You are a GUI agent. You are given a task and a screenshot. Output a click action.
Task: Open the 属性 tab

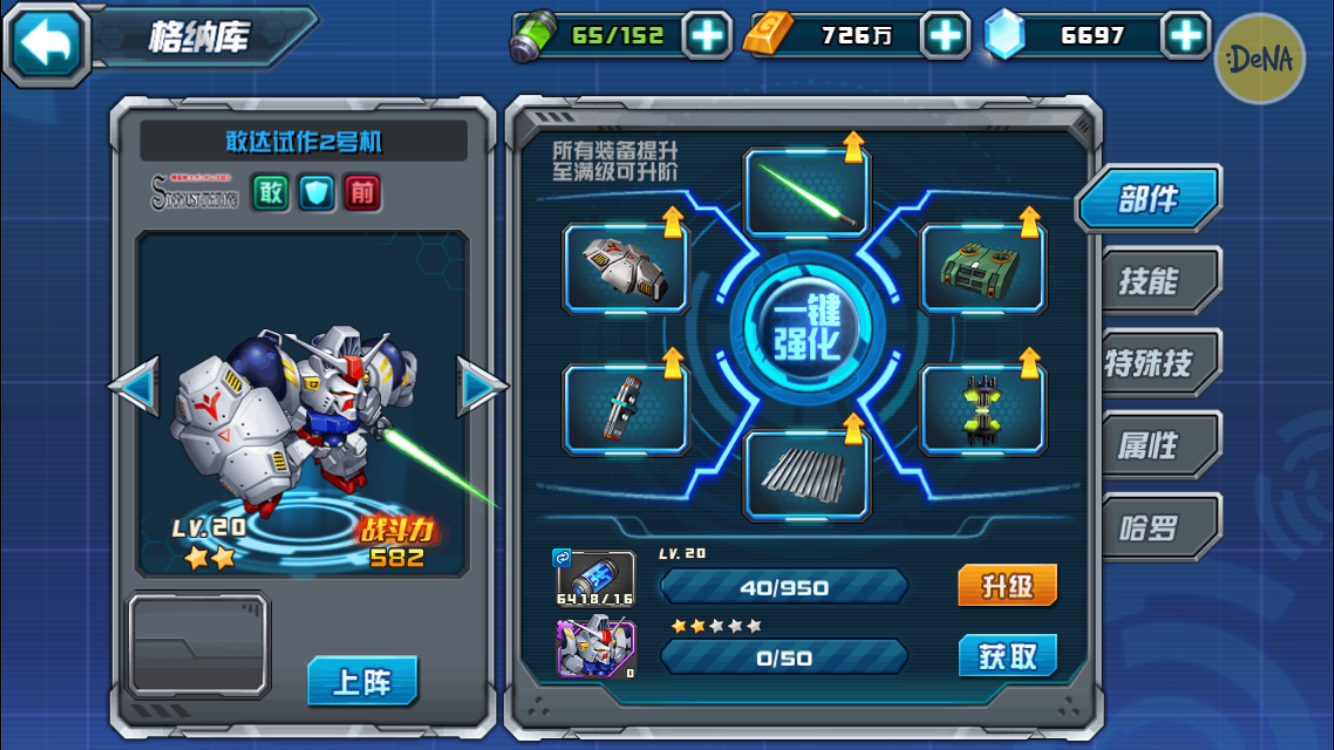pyautogui.click(x=1150, y=446)
